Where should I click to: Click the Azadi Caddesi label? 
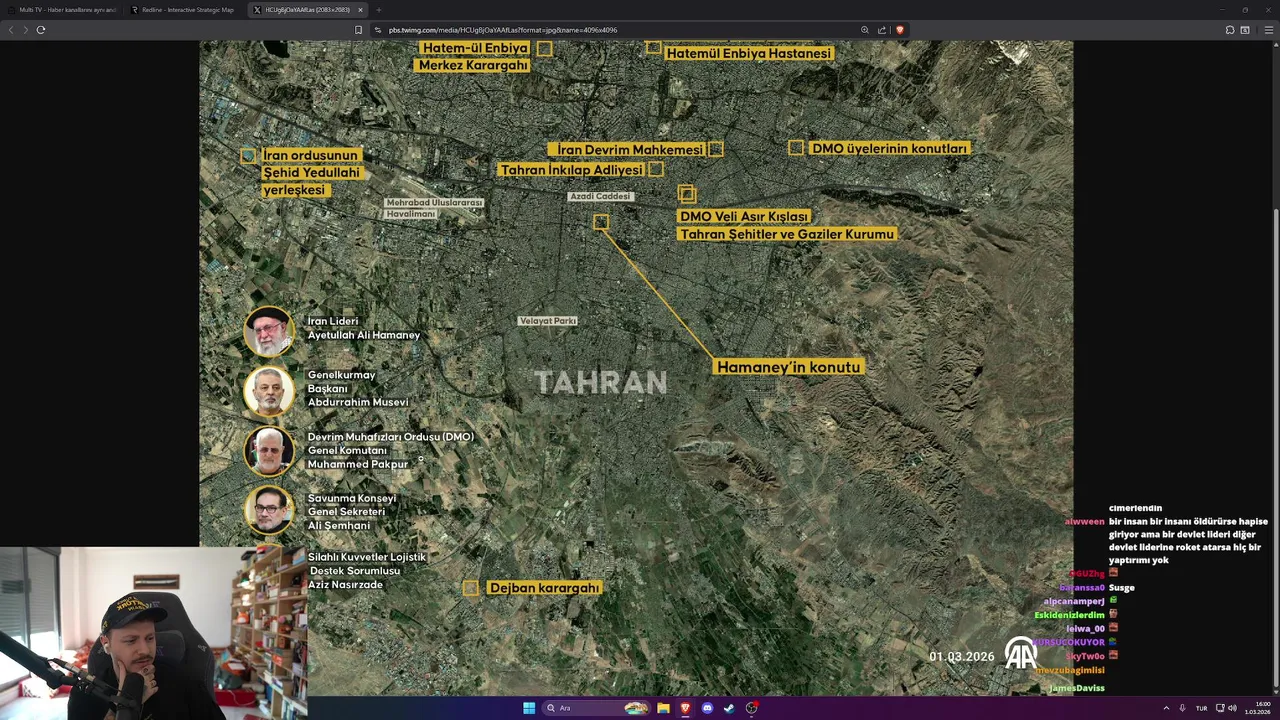coord(601,196)
